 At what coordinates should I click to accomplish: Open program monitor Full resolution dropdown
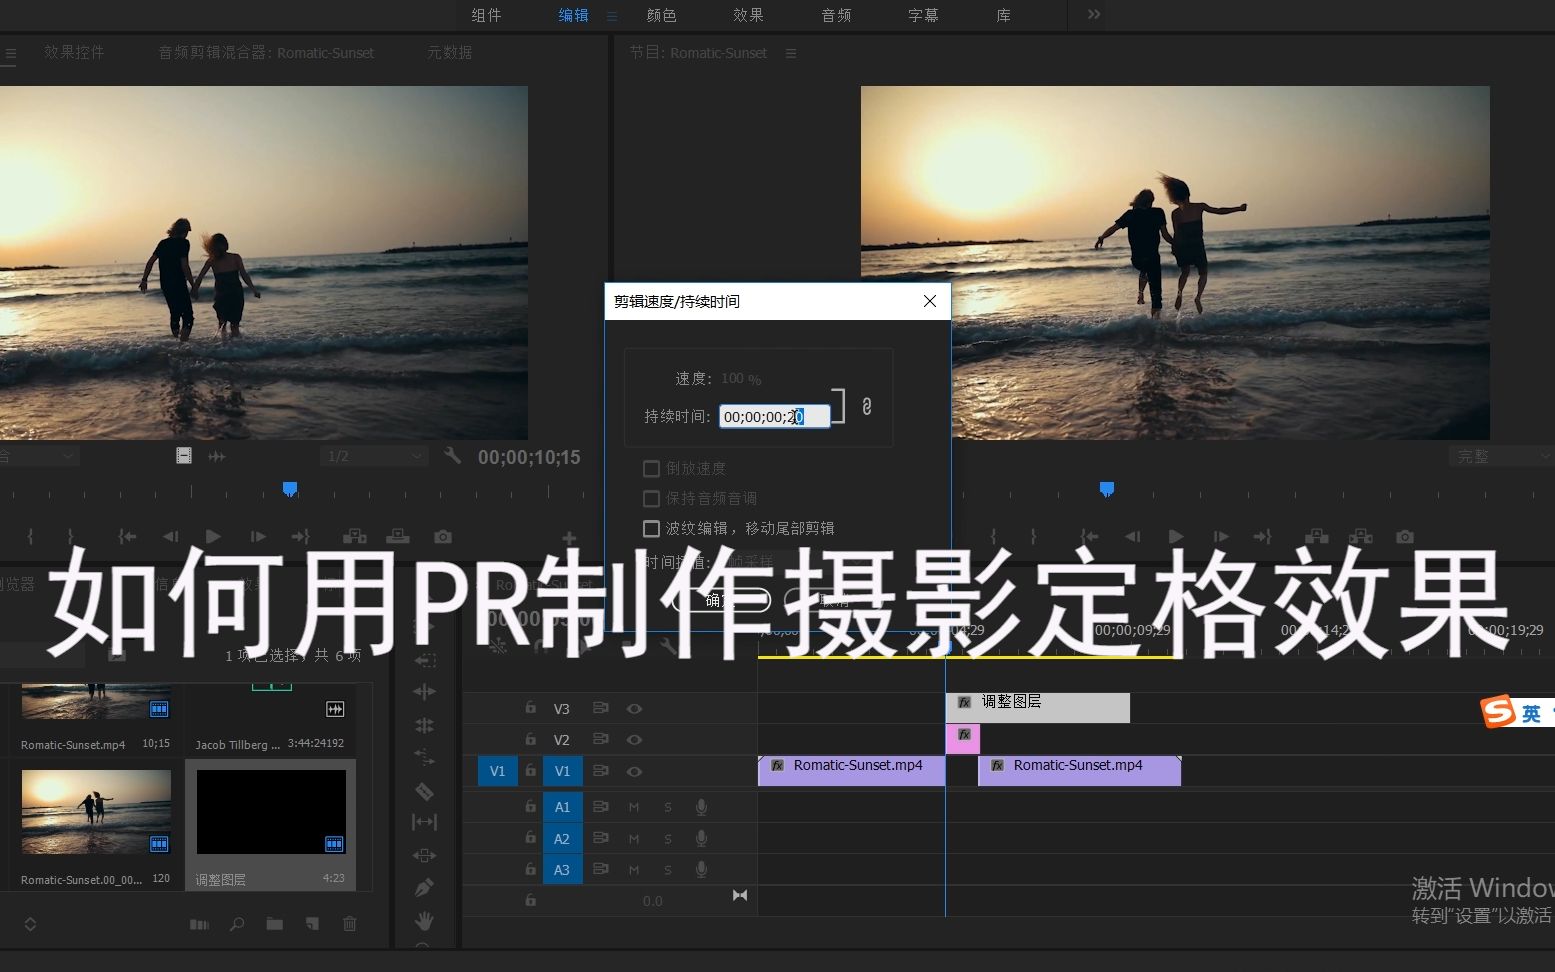click(1500, 456)
